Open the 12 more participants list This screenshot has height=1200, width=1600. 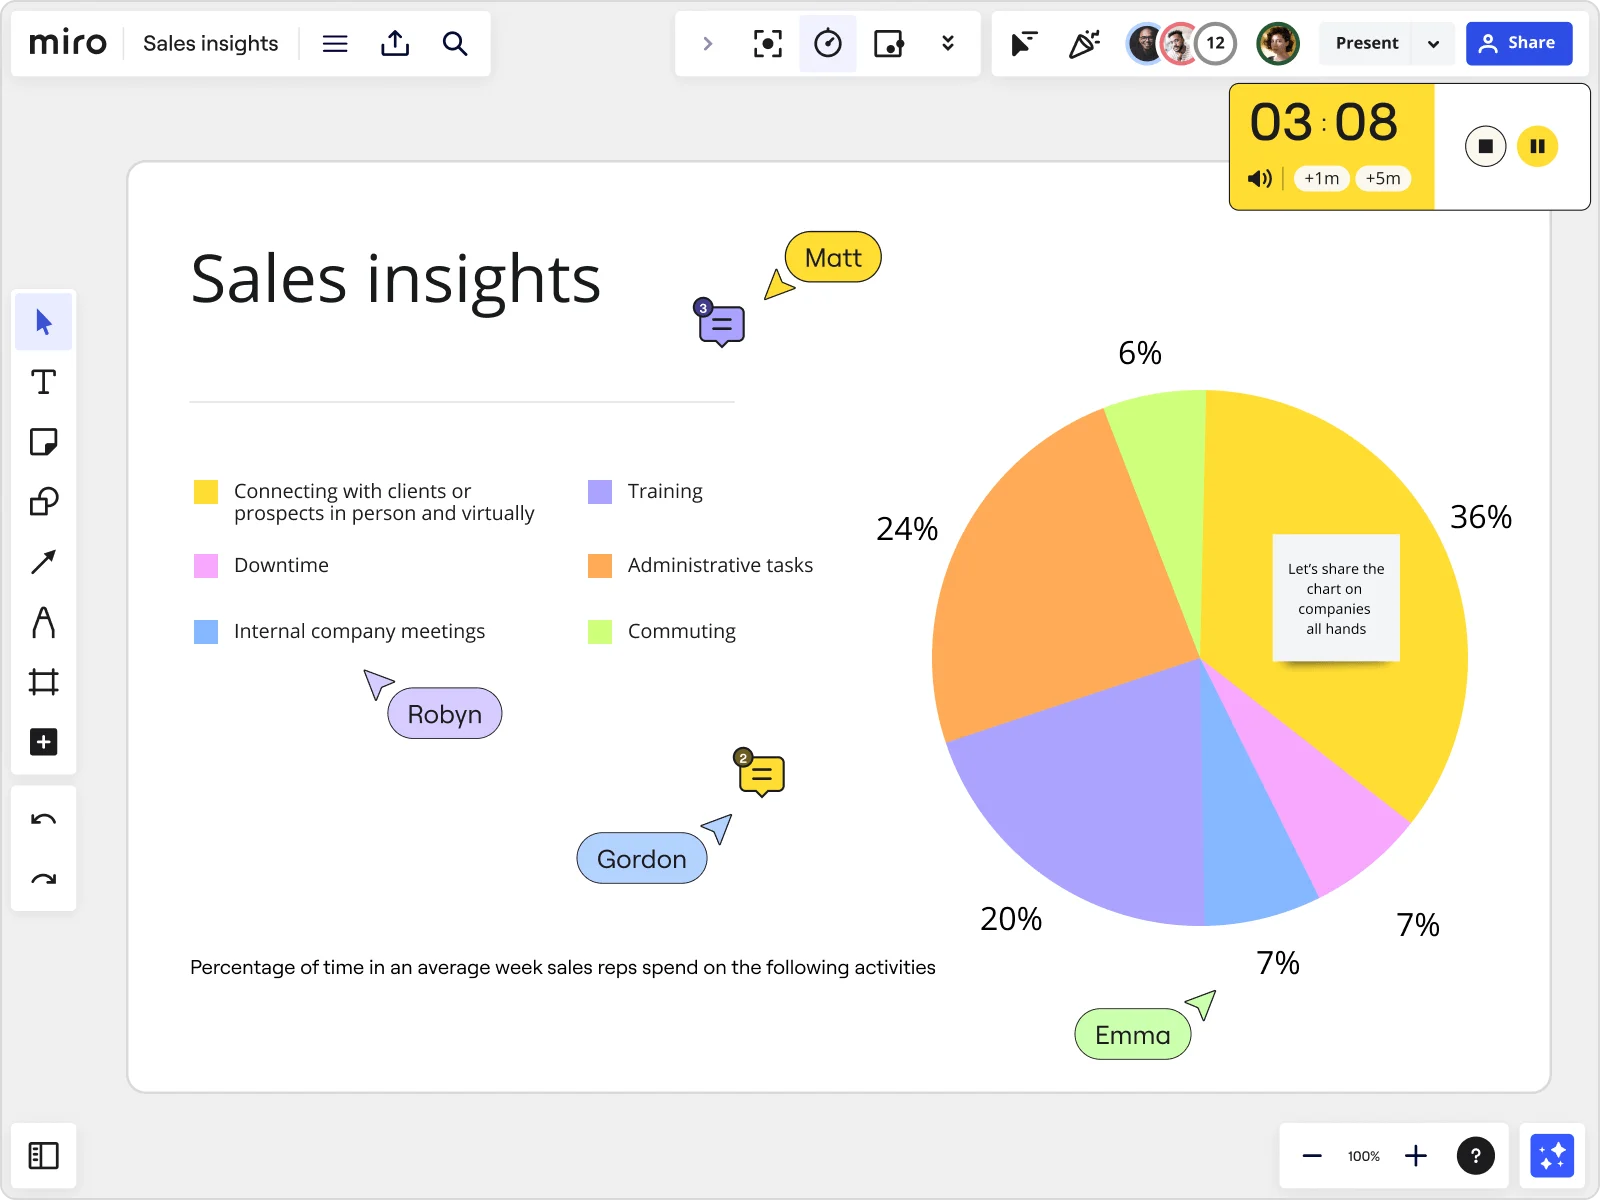click(1216, 43)
